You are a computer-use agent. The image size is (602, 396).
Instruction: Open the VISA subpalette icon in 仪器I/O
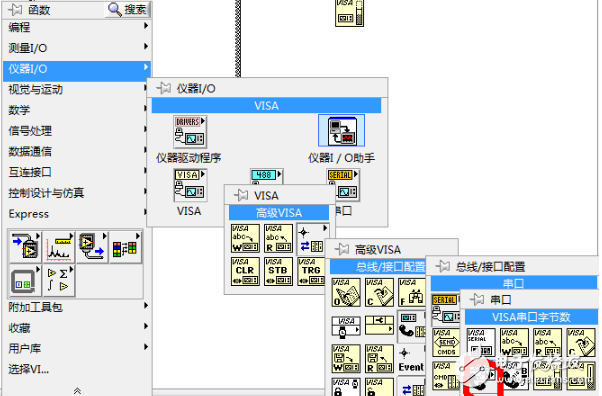[190, 185]
